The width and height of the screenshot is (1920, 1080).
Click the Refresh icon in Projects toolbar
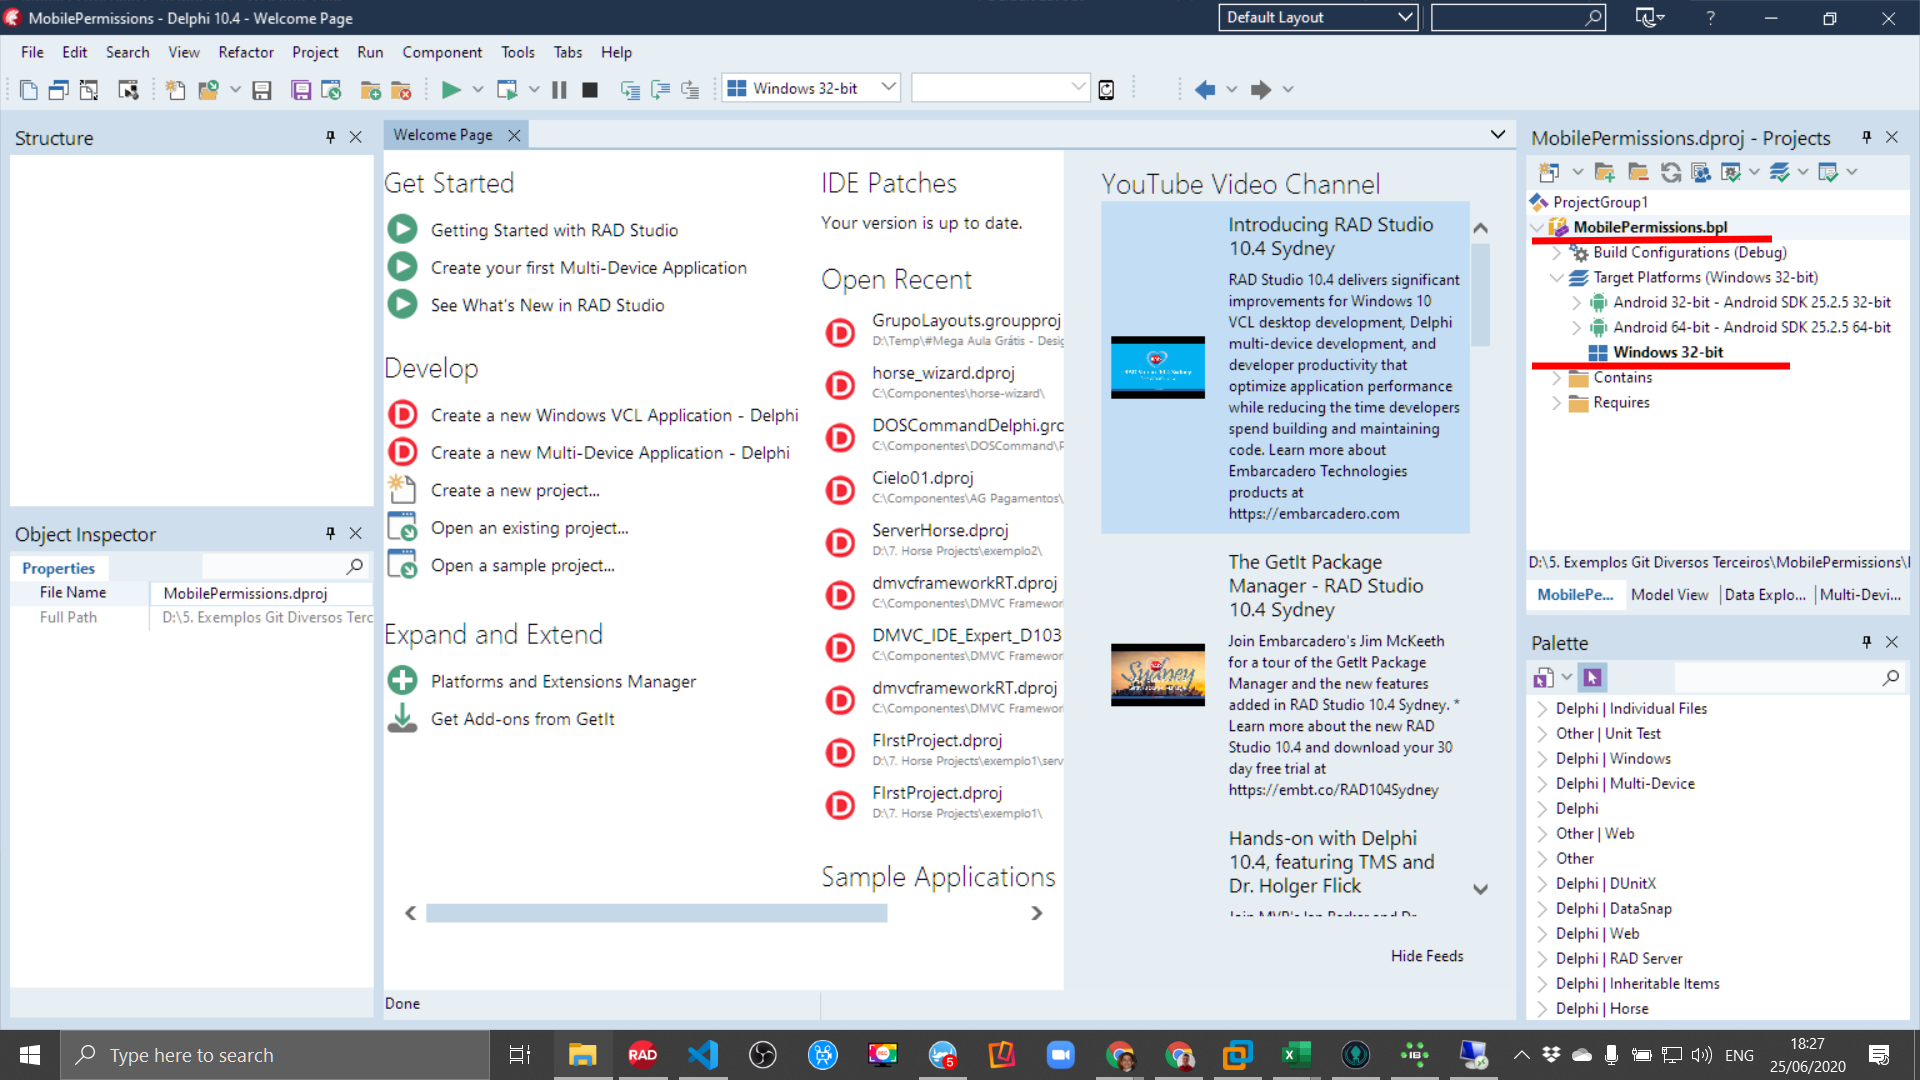[1670, 172]
